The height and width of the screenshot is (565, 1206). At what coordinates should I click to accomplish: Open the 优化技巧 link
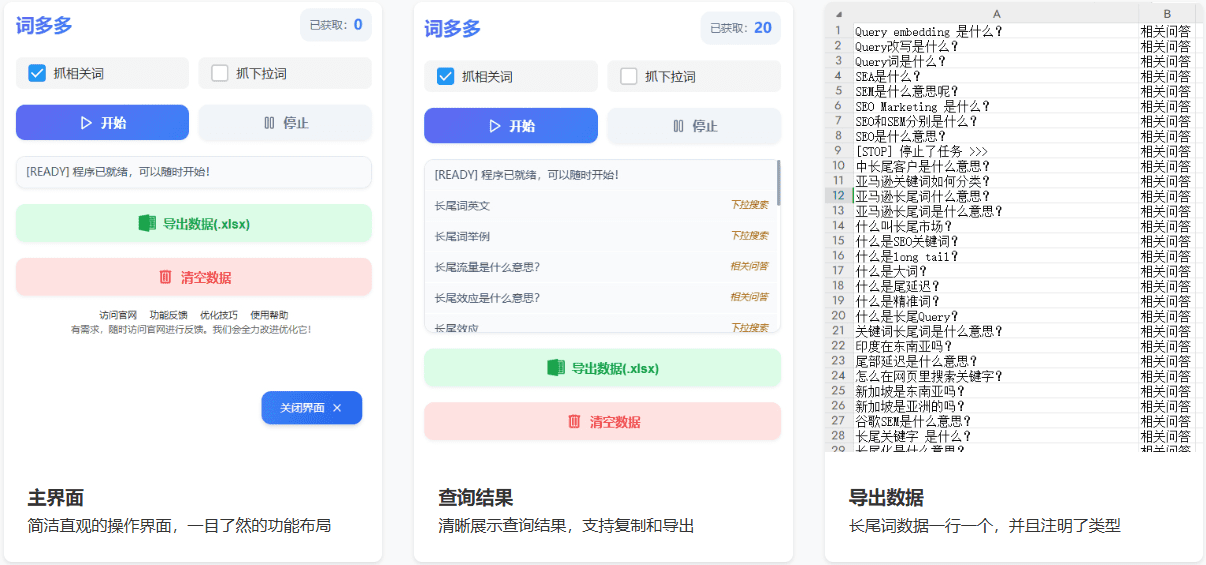pos(219,315)
